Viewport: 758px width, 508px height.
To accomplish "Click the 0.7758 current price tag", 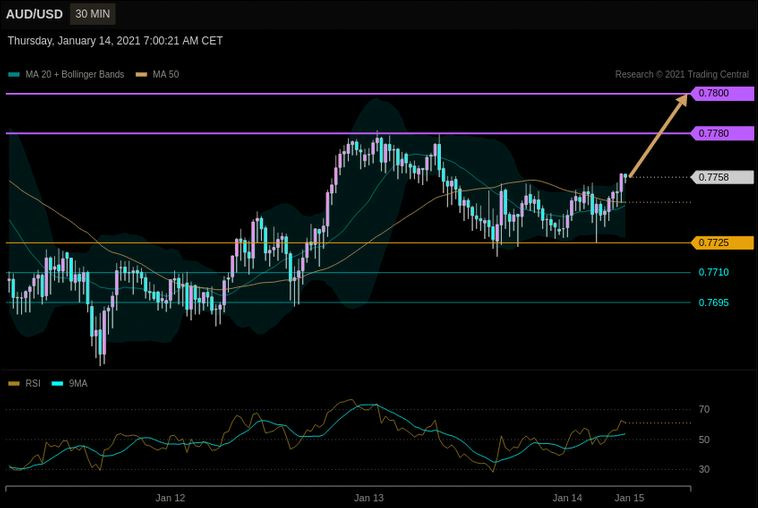I will pyautogui.click(x=722, y=177).
